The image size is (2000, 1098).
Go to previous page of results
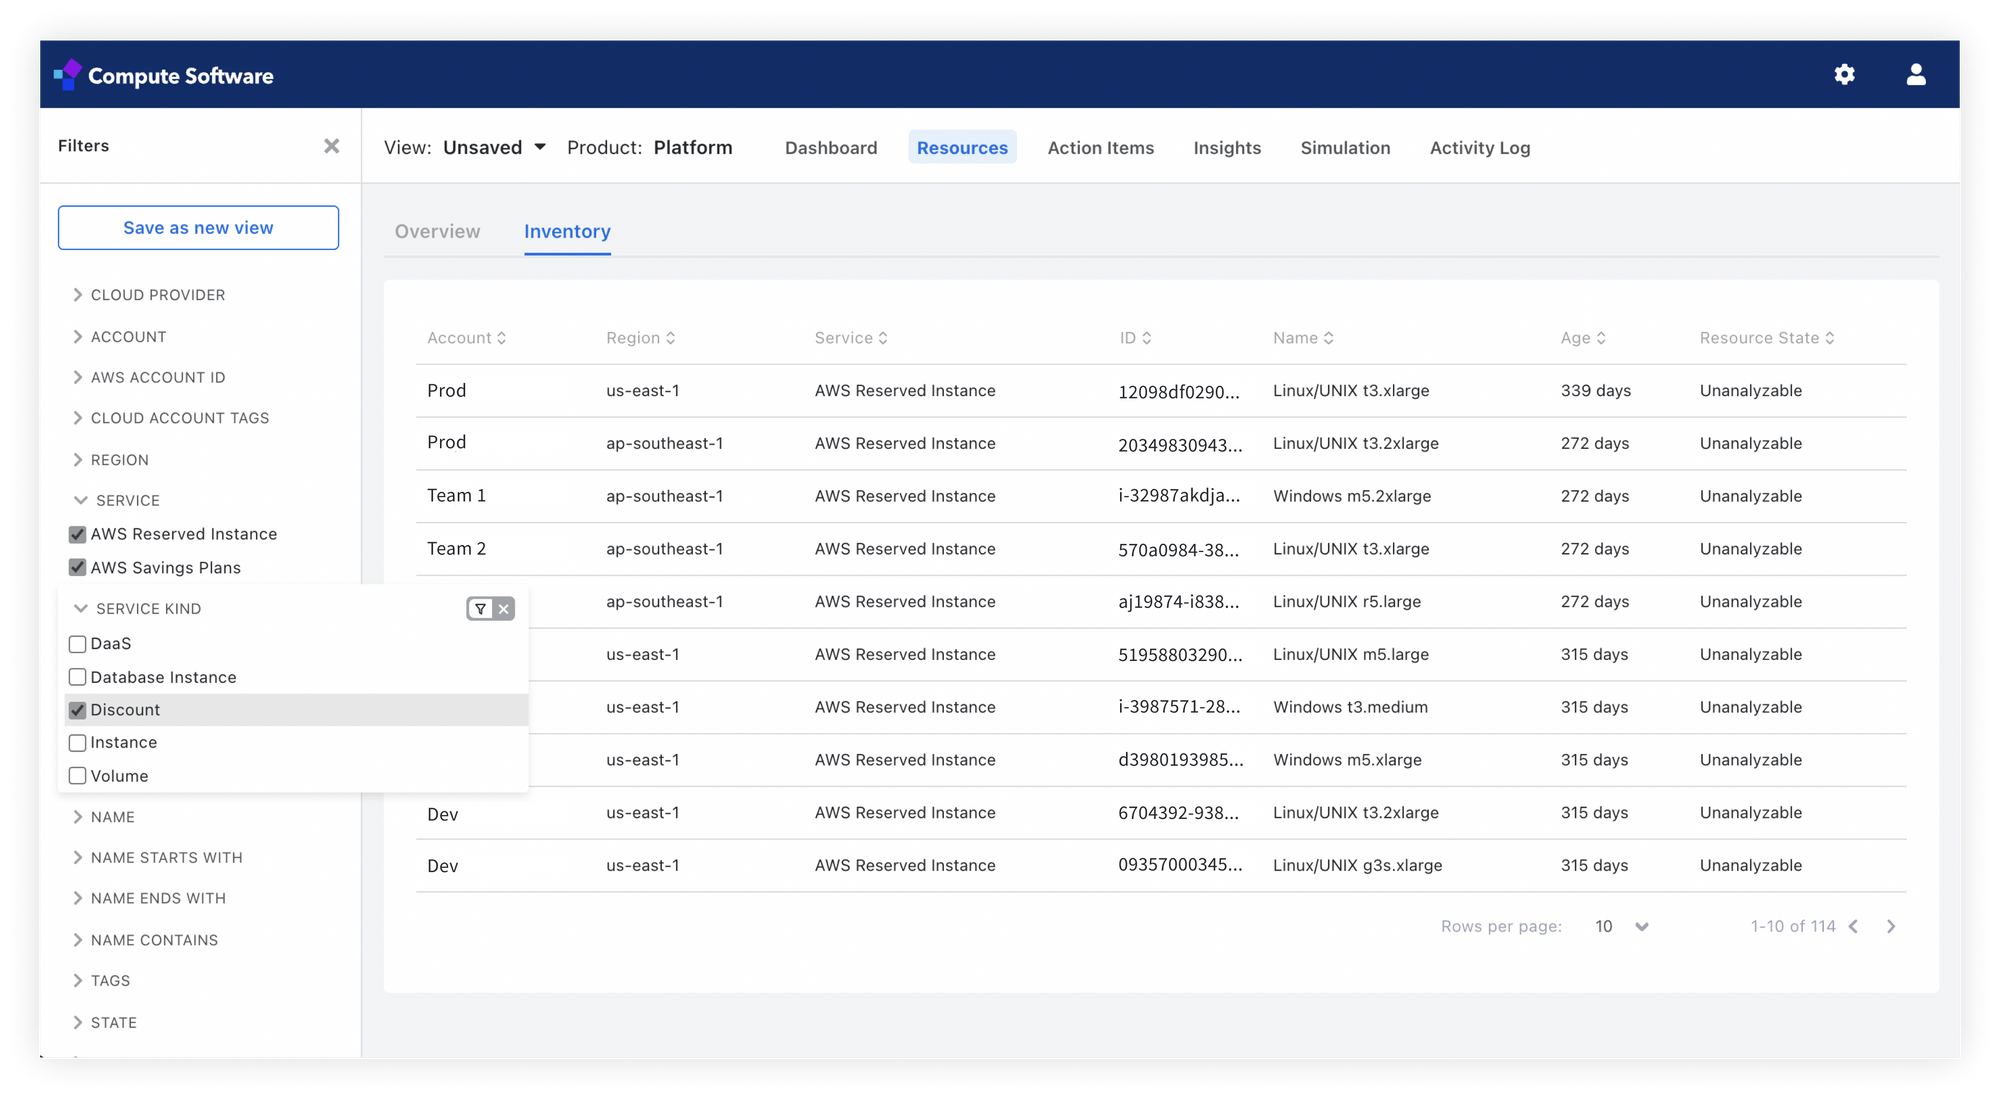1854,927
